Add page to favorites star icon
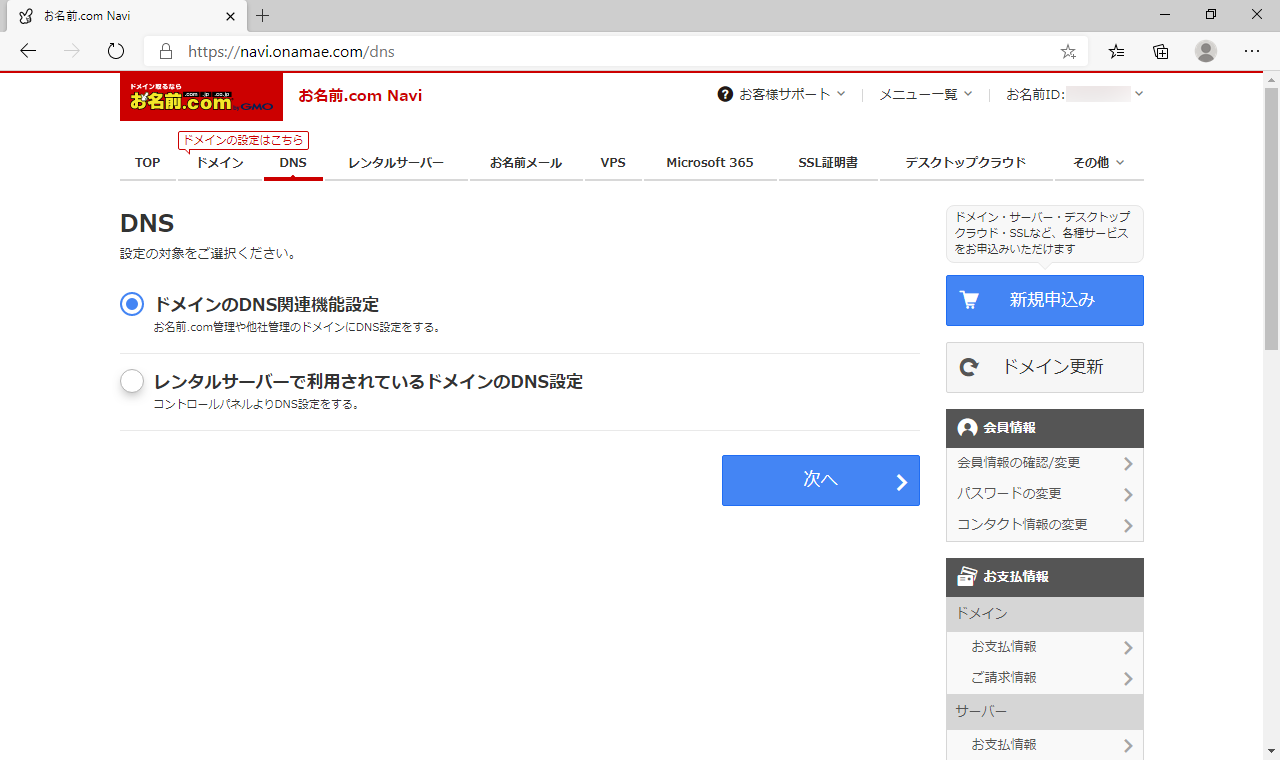This screenshot has width=1280, height=760. coord(1068,51)
